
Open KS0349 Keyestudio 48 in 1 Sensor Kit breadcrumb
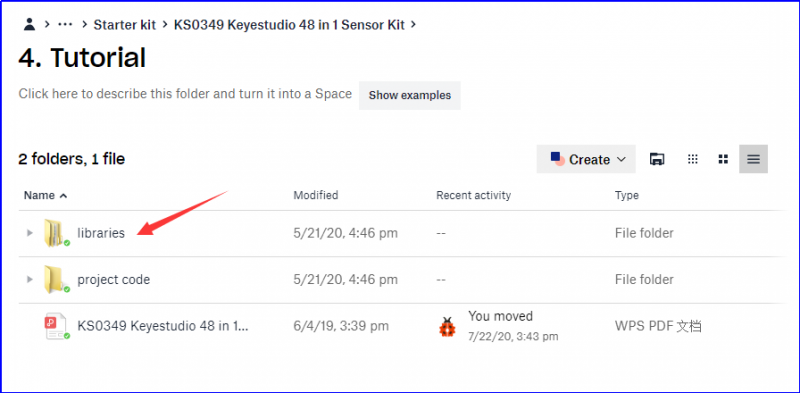point(289,24)
